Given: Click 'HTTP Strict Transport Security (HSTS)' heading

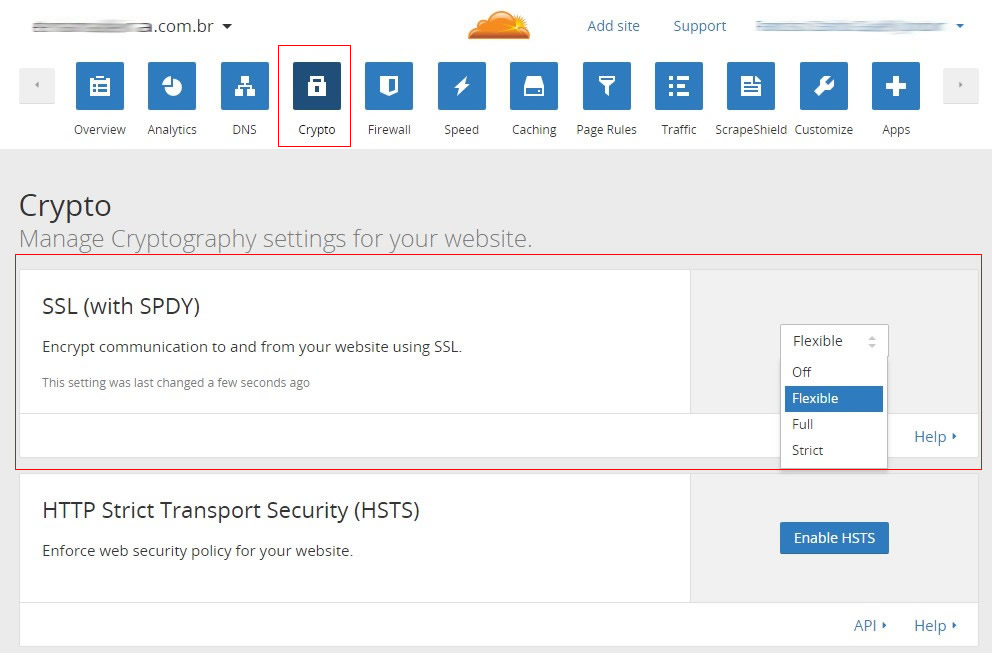Looking at the screenshot, I should (x=231, y=510).
